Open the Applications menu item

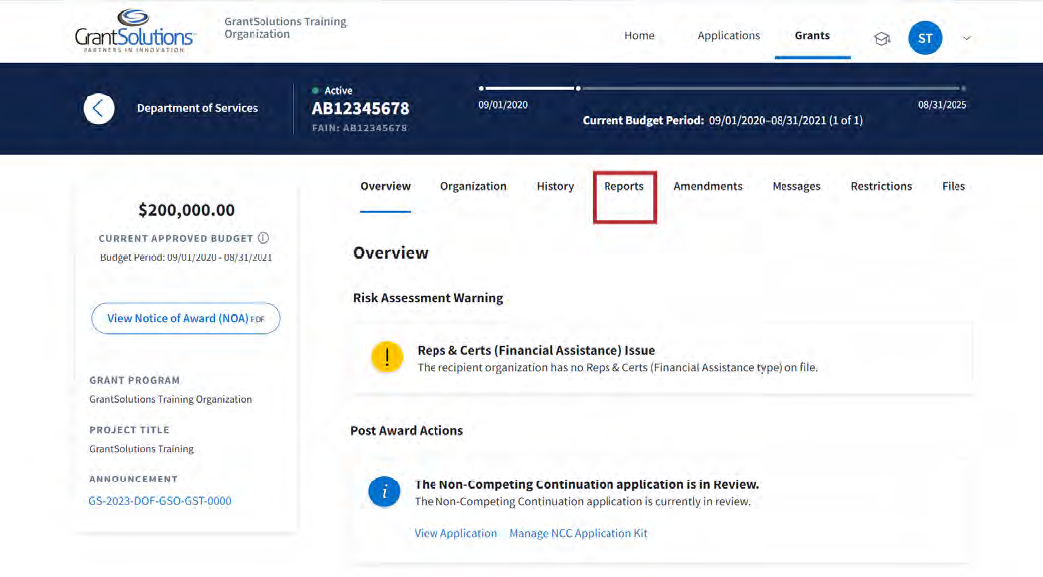(728, 36)
